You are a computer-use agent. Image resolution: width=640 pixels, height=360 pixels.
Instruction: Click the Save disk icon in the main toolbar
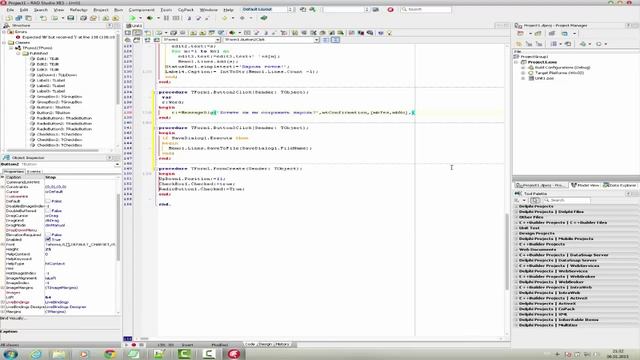71,18
